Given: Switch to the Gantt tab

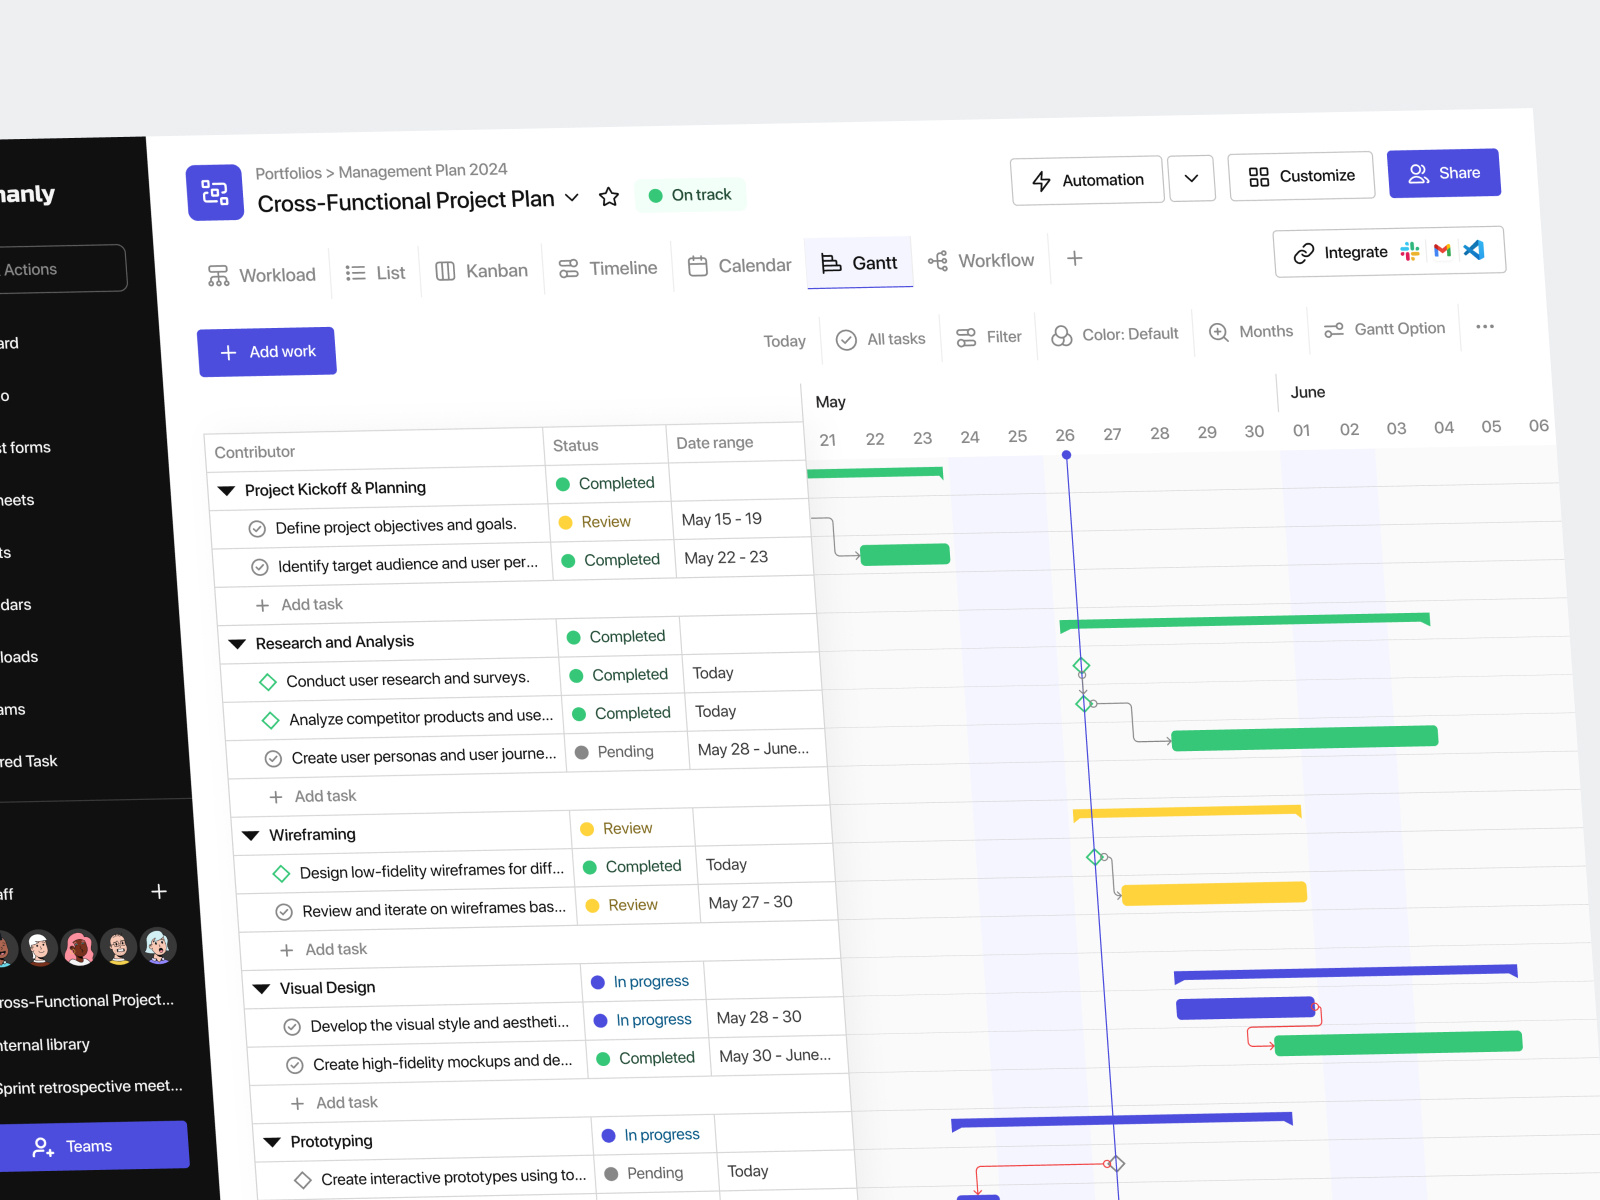Looking at the screenshot, I should (x=859, y=263).
